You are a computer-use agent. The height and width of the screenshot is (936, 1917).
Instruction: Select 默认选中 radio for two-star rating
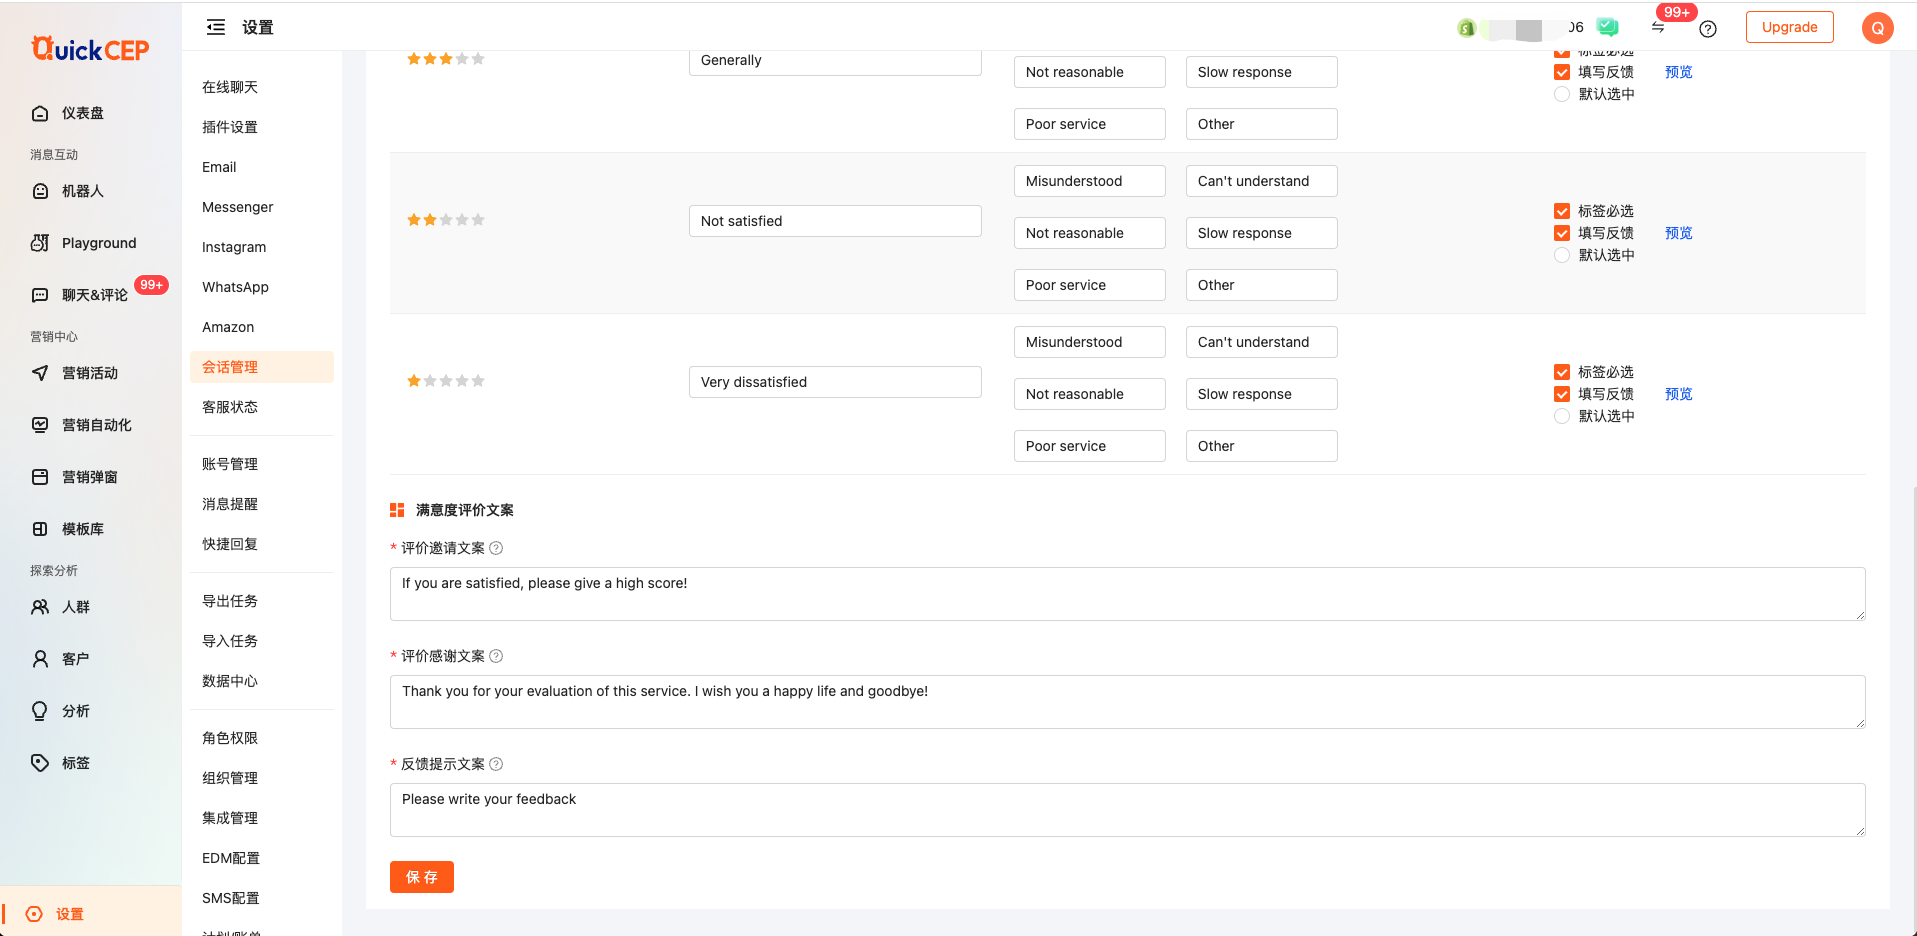pos(1562,255)
